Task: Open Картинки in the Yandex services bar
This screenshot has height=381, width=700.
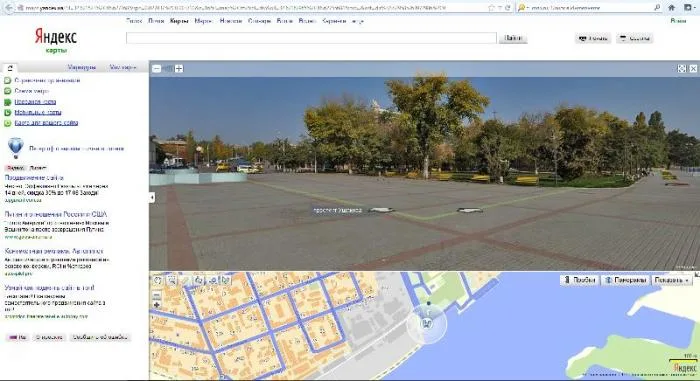Action: coord(334,21)
